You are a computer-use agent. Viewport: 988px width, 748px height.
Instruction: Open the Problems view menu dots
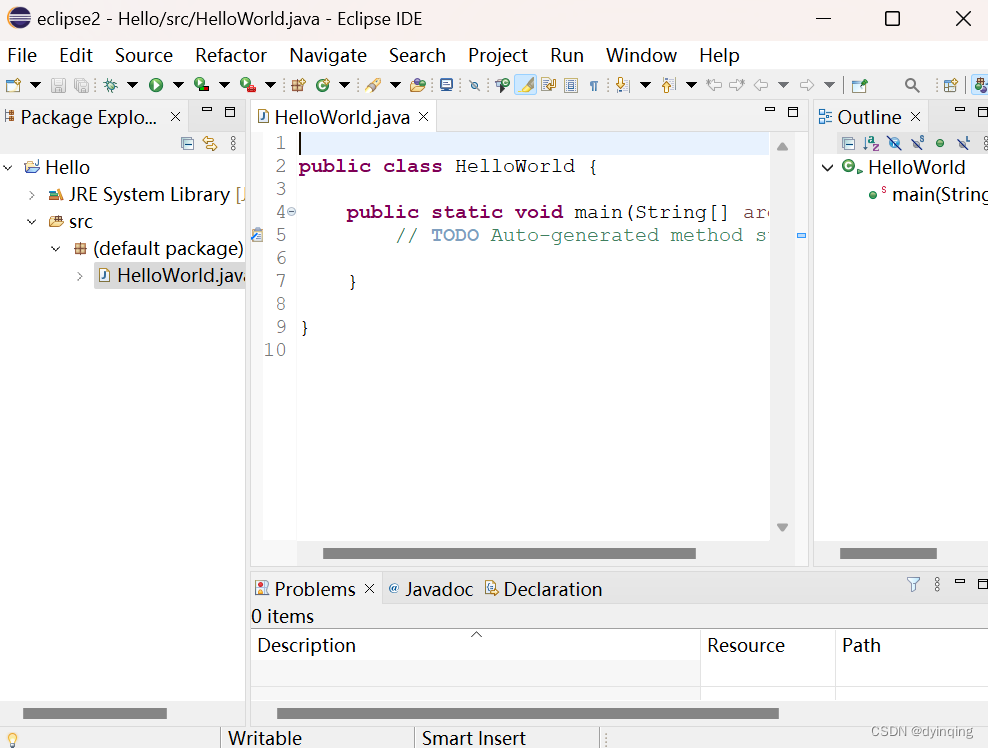(937, 585)
